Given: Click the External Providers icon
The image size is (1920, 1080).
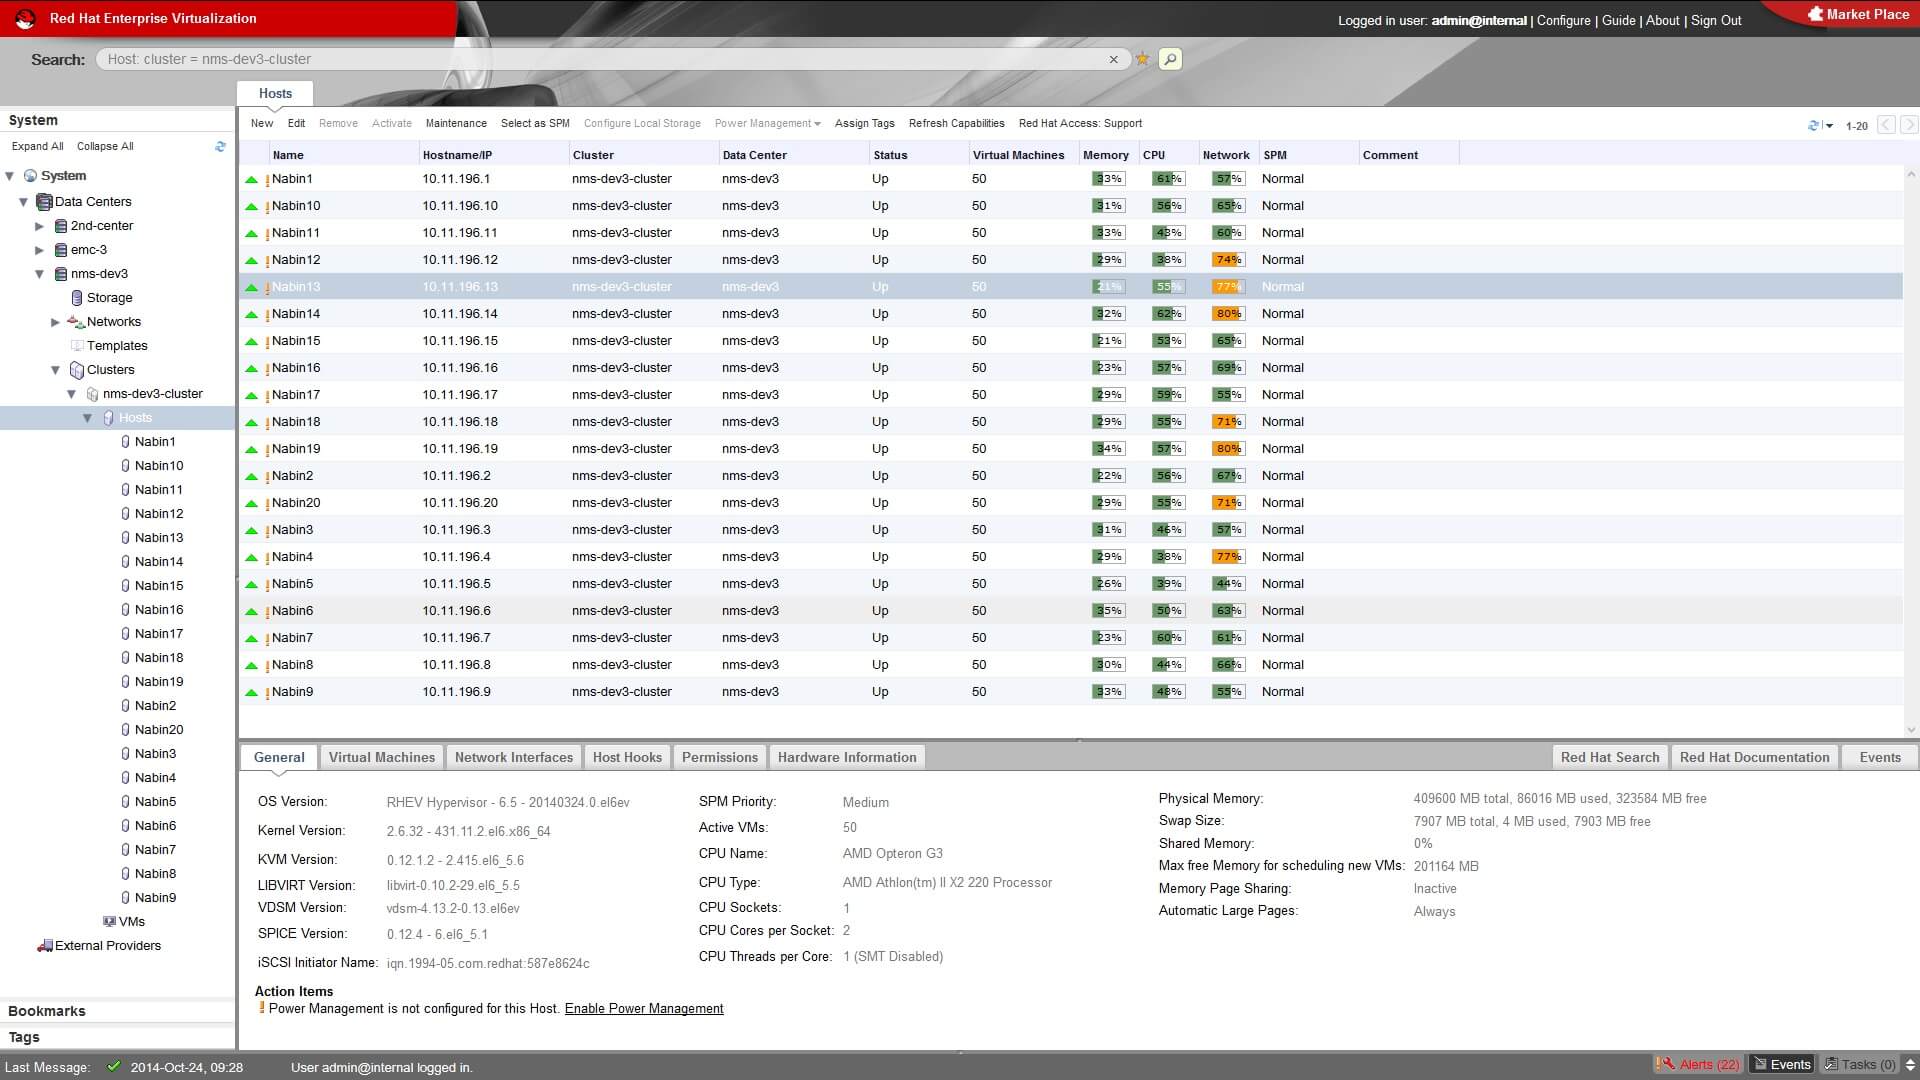Looking at the screenshot, I should tap(45, 946).
